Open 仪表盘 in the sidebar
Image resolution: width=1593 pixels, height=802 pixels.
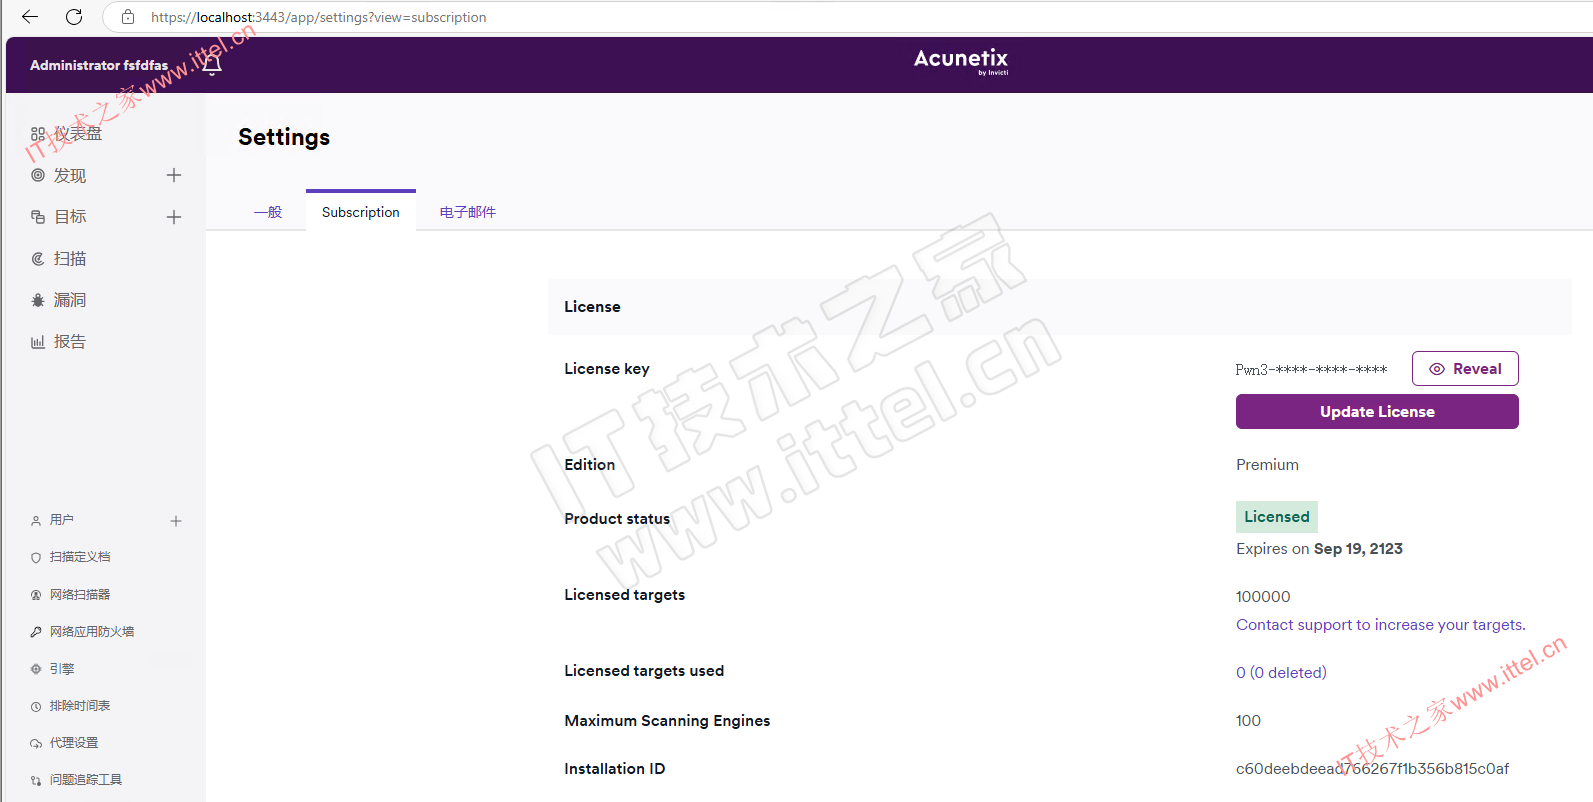[78, 134]
